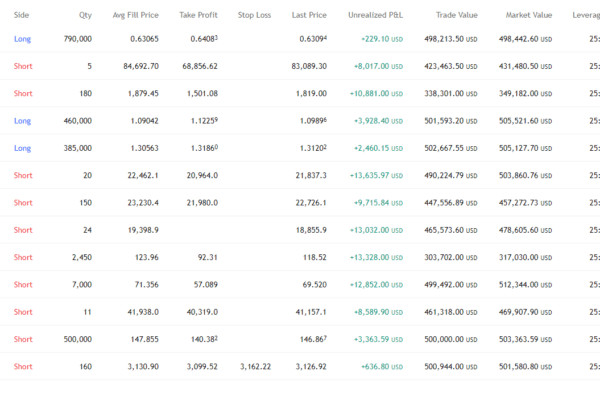600x400 pixels.
Task: Select avg fill price 84,692.70
Action: click(141, 66)
